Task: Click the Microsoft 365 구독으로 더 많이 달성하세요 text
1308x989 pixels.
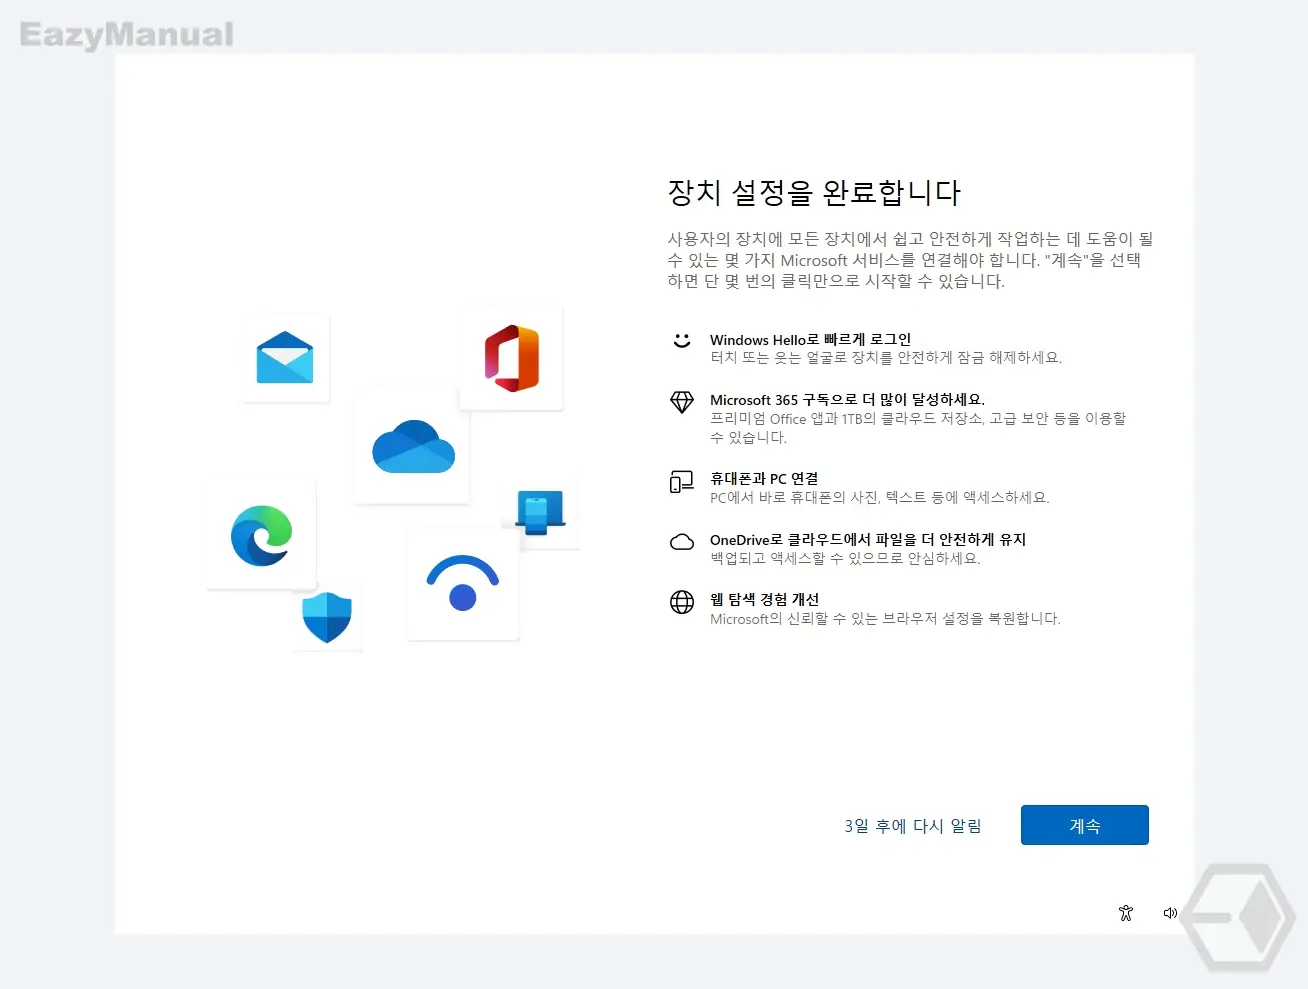Action: point(847,399)
